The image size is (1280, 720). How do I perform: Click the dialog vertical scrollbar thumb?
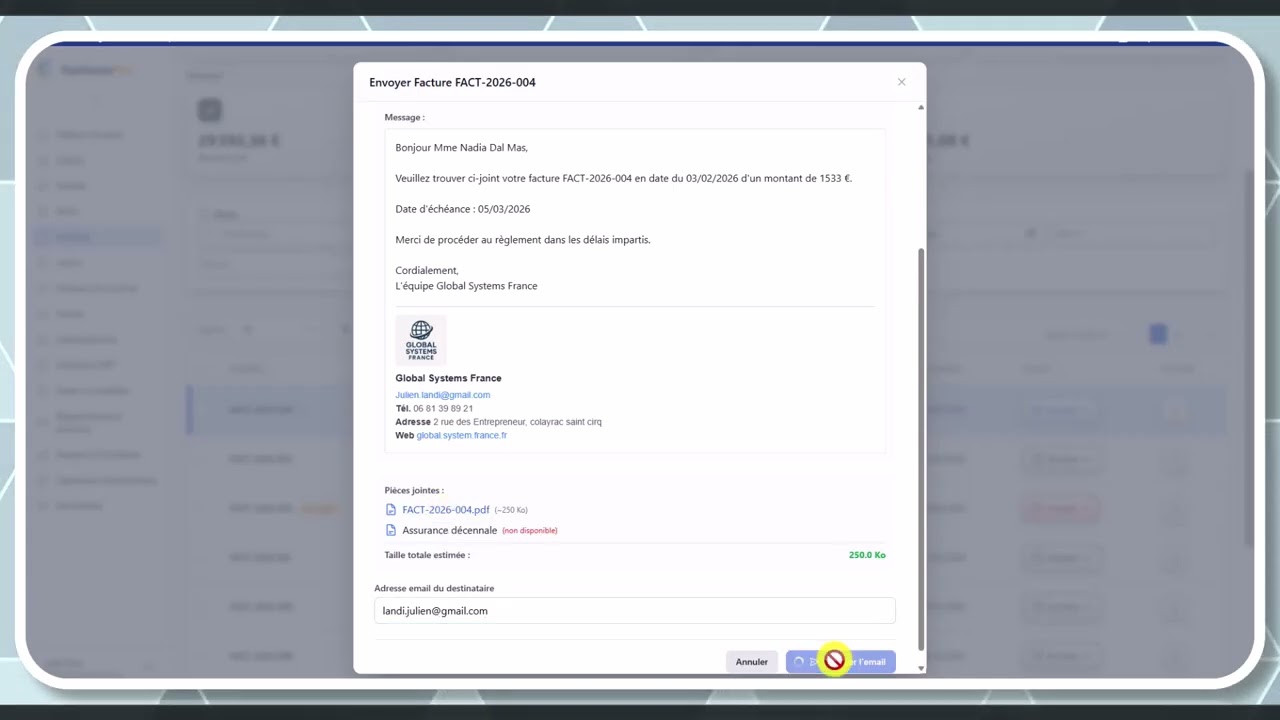[921, 450]
